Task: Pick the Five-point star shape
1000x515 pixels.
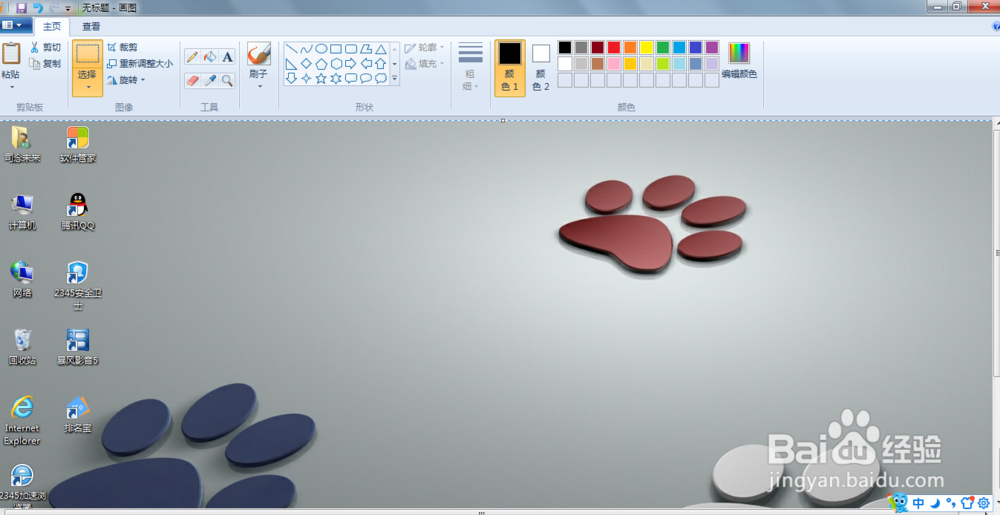Action: click(x=321, y=78)
